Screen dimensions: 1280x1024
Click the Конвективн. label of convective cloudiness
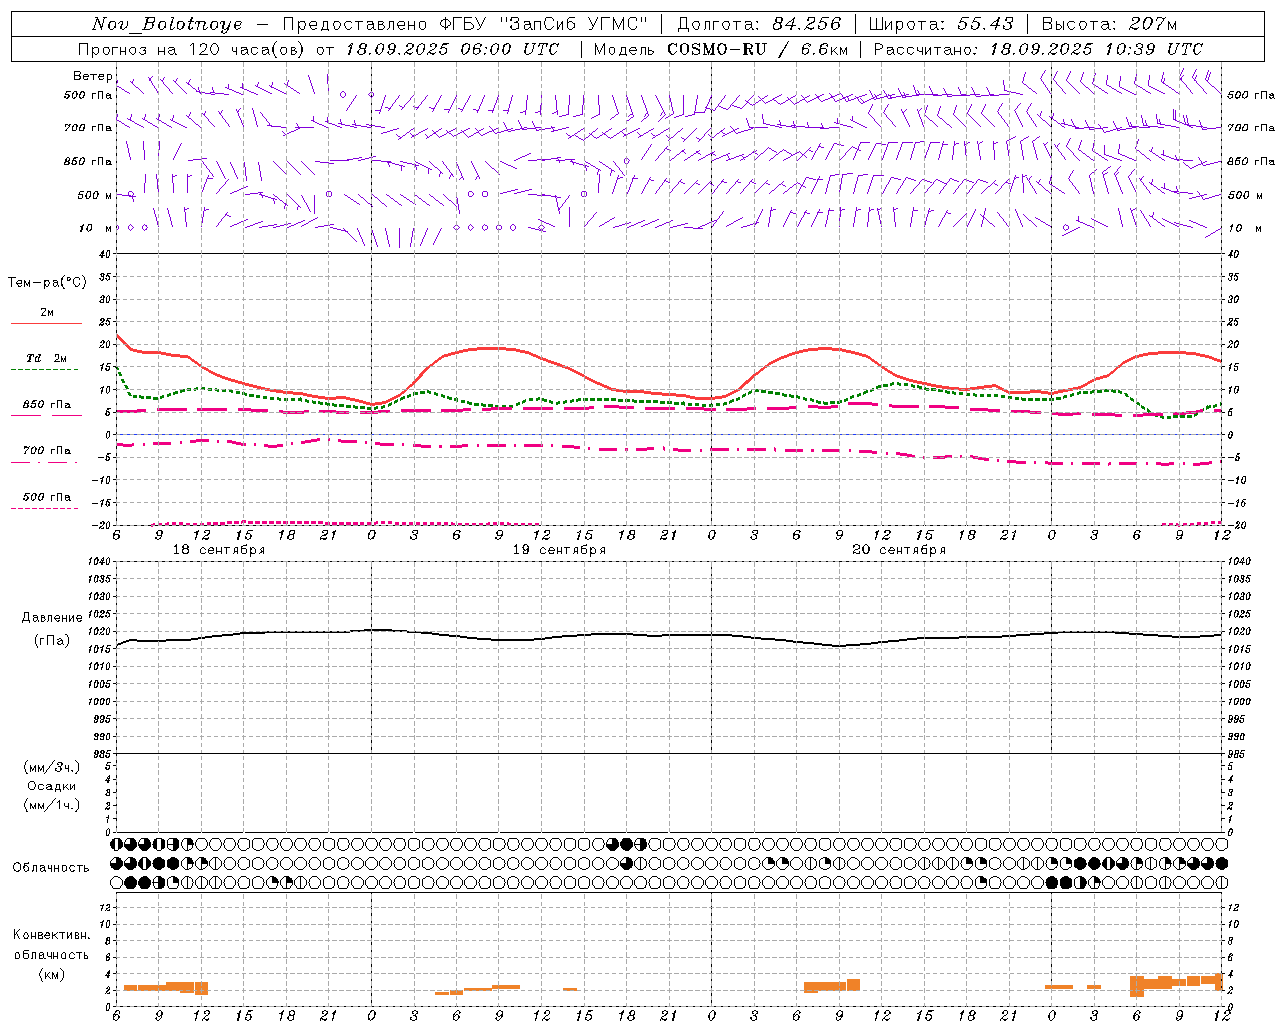coord(52,935)
